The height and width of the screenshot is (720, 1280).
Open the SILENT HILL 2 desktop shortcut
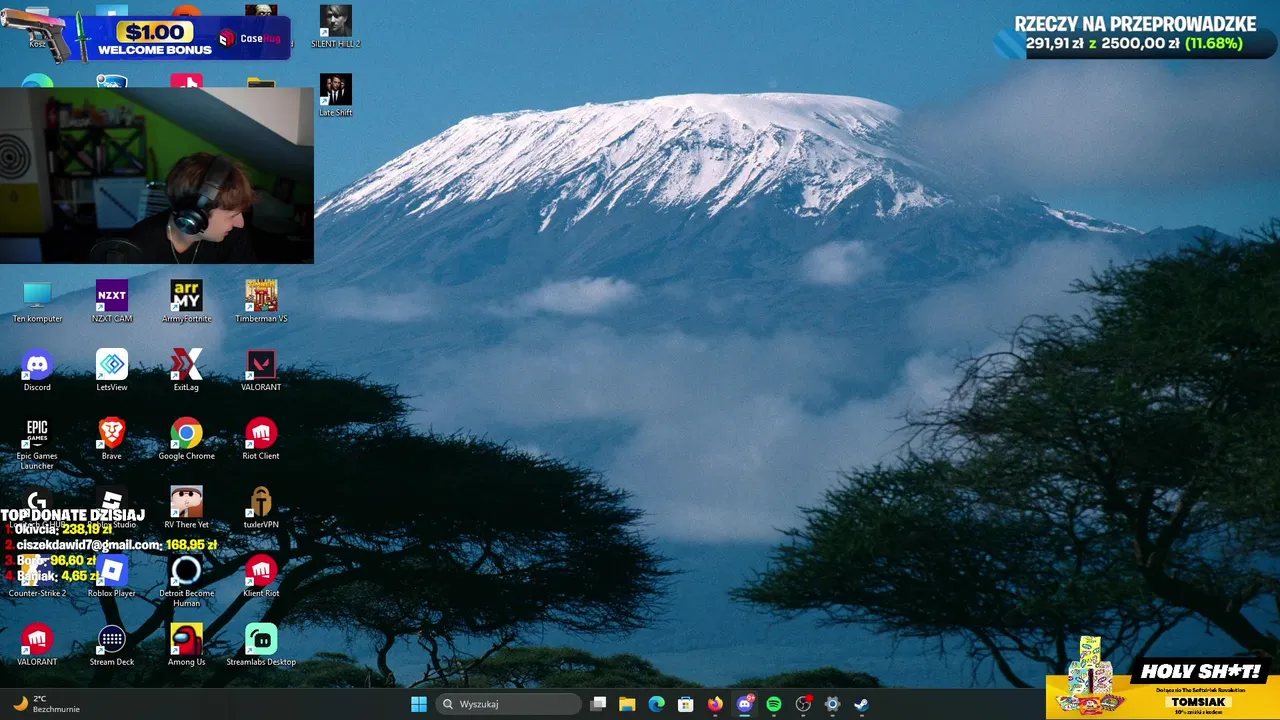[335, 26]
